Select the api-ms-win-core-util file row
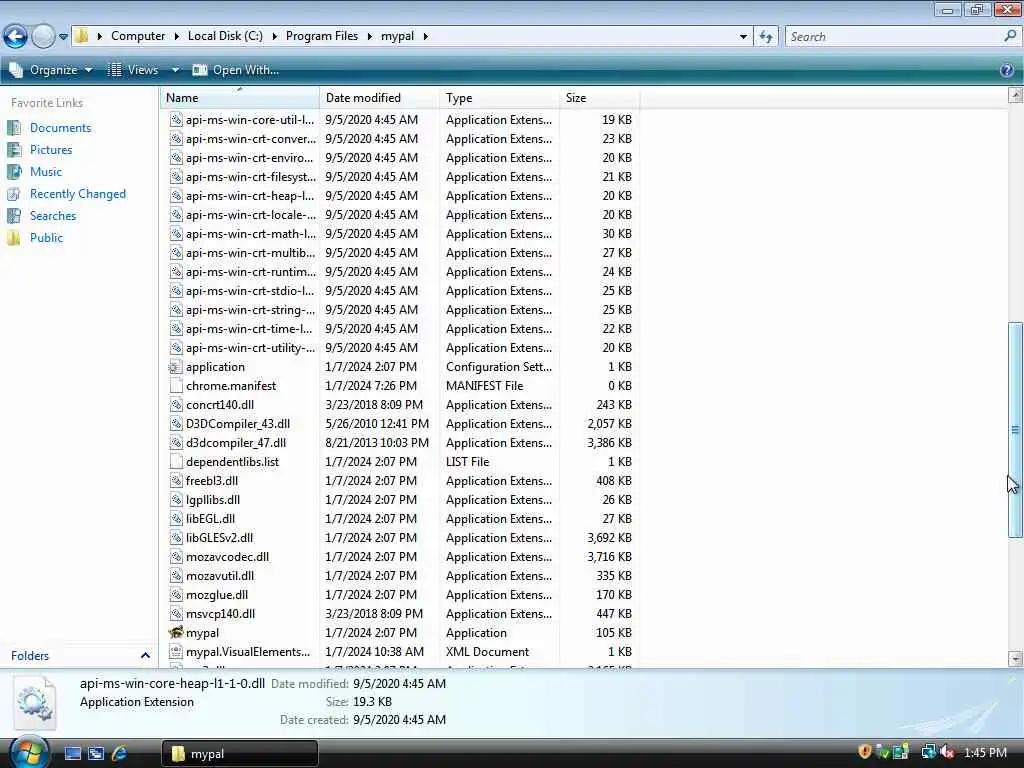 tap(400, 120)
